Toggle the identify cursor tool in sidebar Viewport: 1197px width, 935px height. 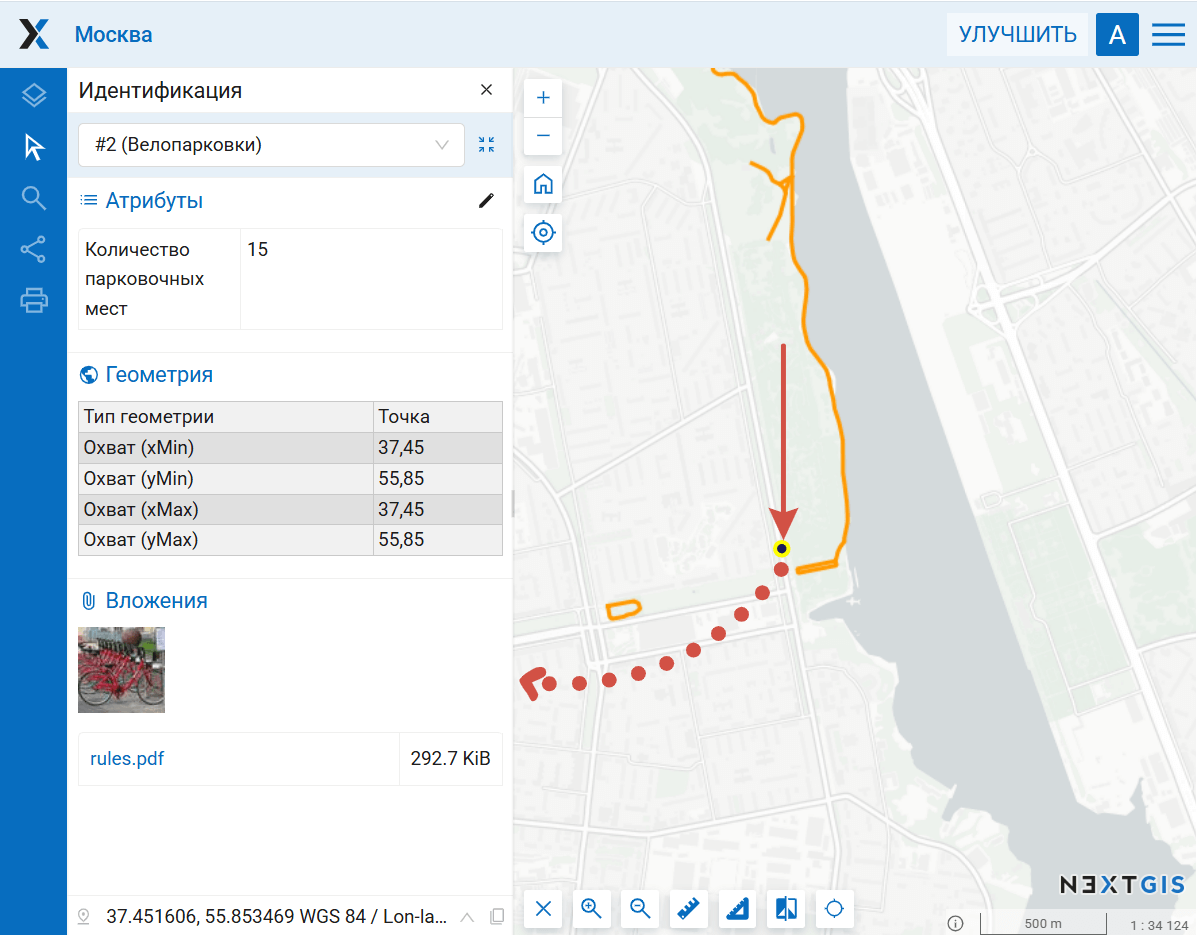[x=34, y=147]
